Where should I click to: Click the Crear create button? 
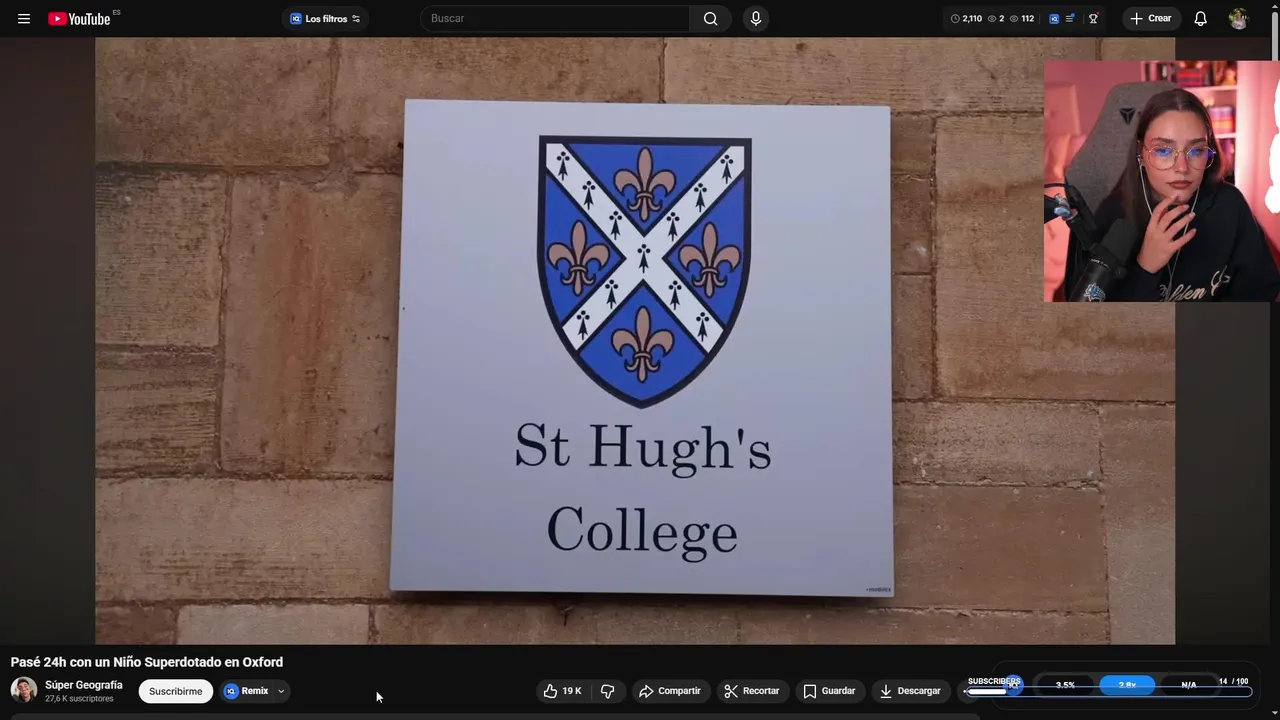tap(1151, 18)
